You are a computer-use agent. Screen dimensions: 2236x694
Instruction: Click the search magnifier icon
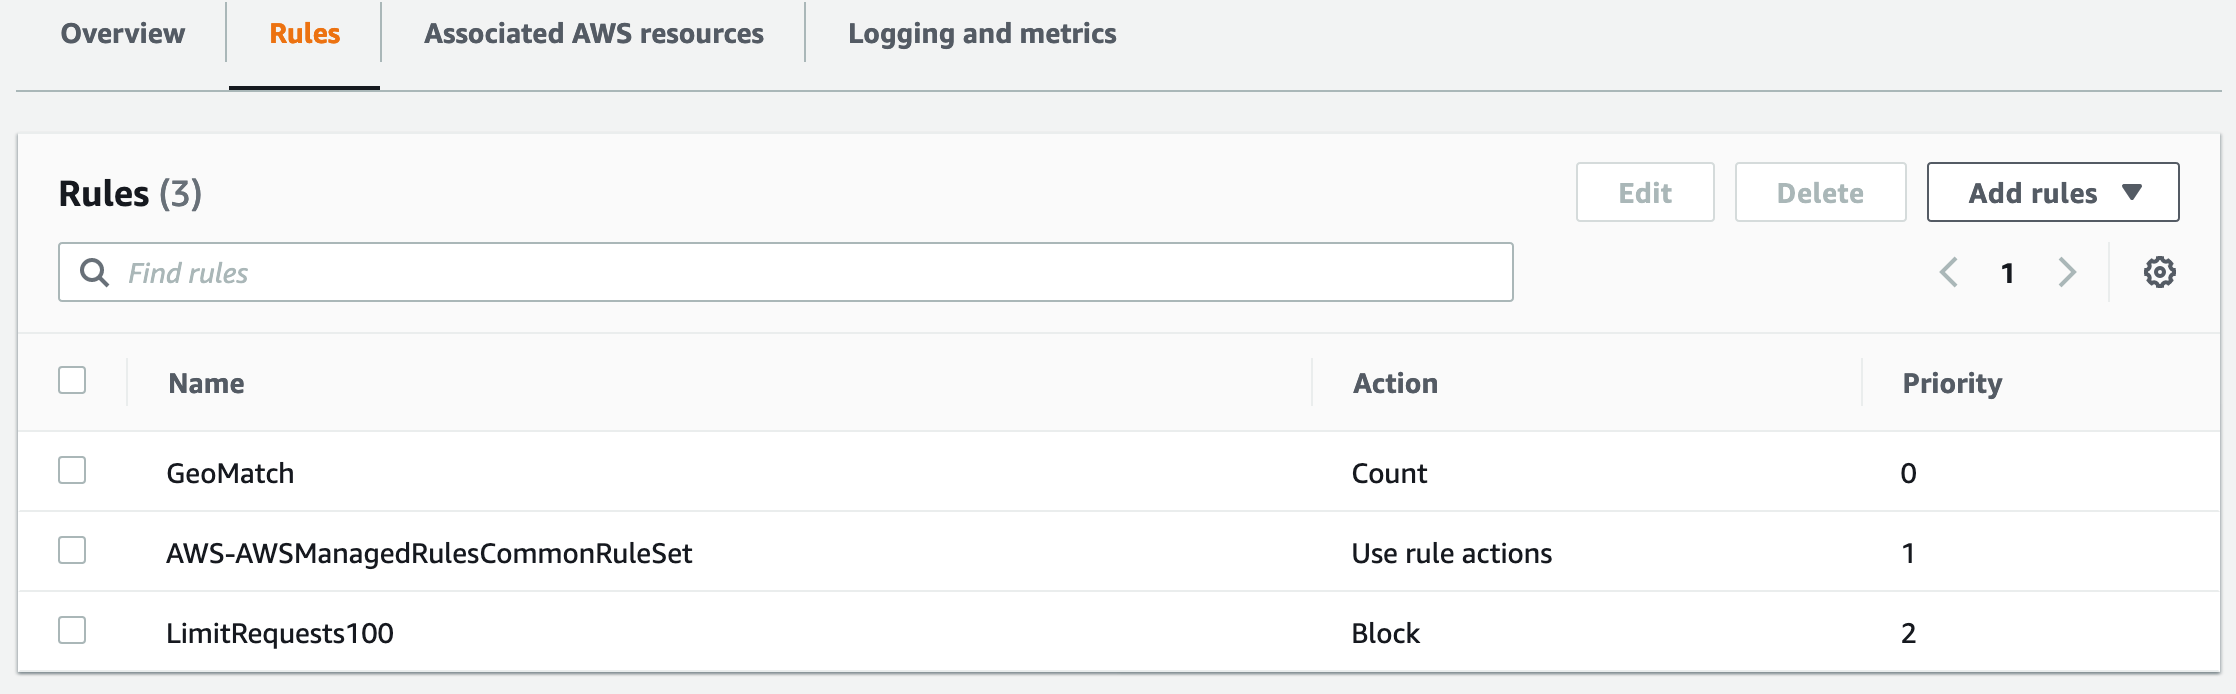pos(94,272)
